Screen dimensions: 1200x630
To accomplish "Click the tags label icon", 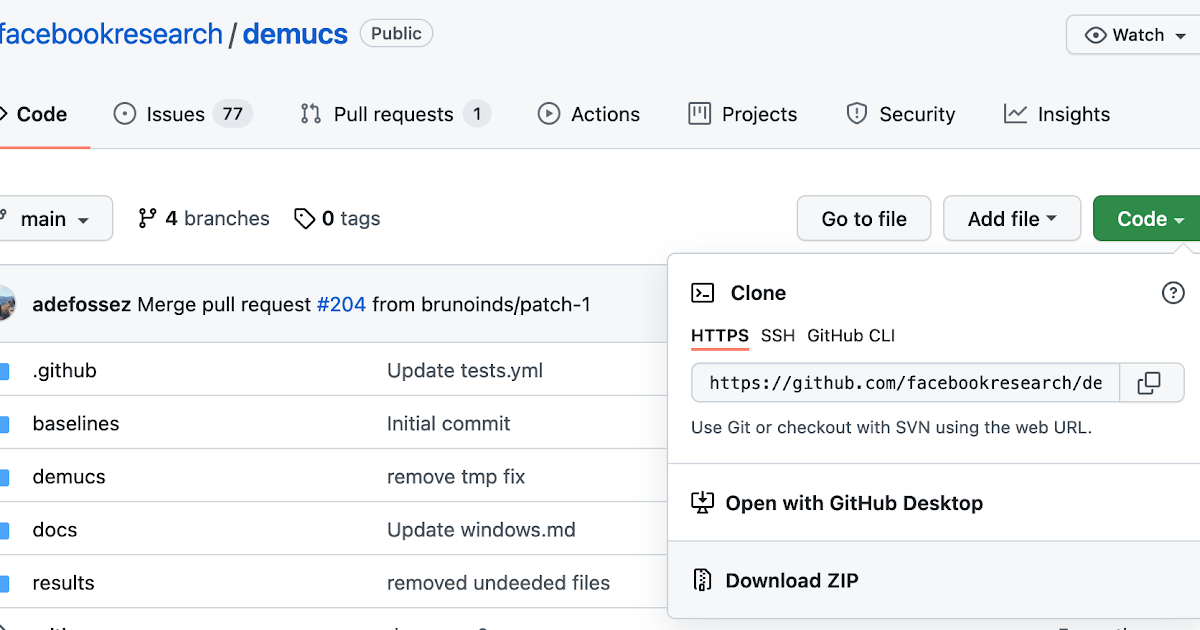I will (x=304, y=218).
